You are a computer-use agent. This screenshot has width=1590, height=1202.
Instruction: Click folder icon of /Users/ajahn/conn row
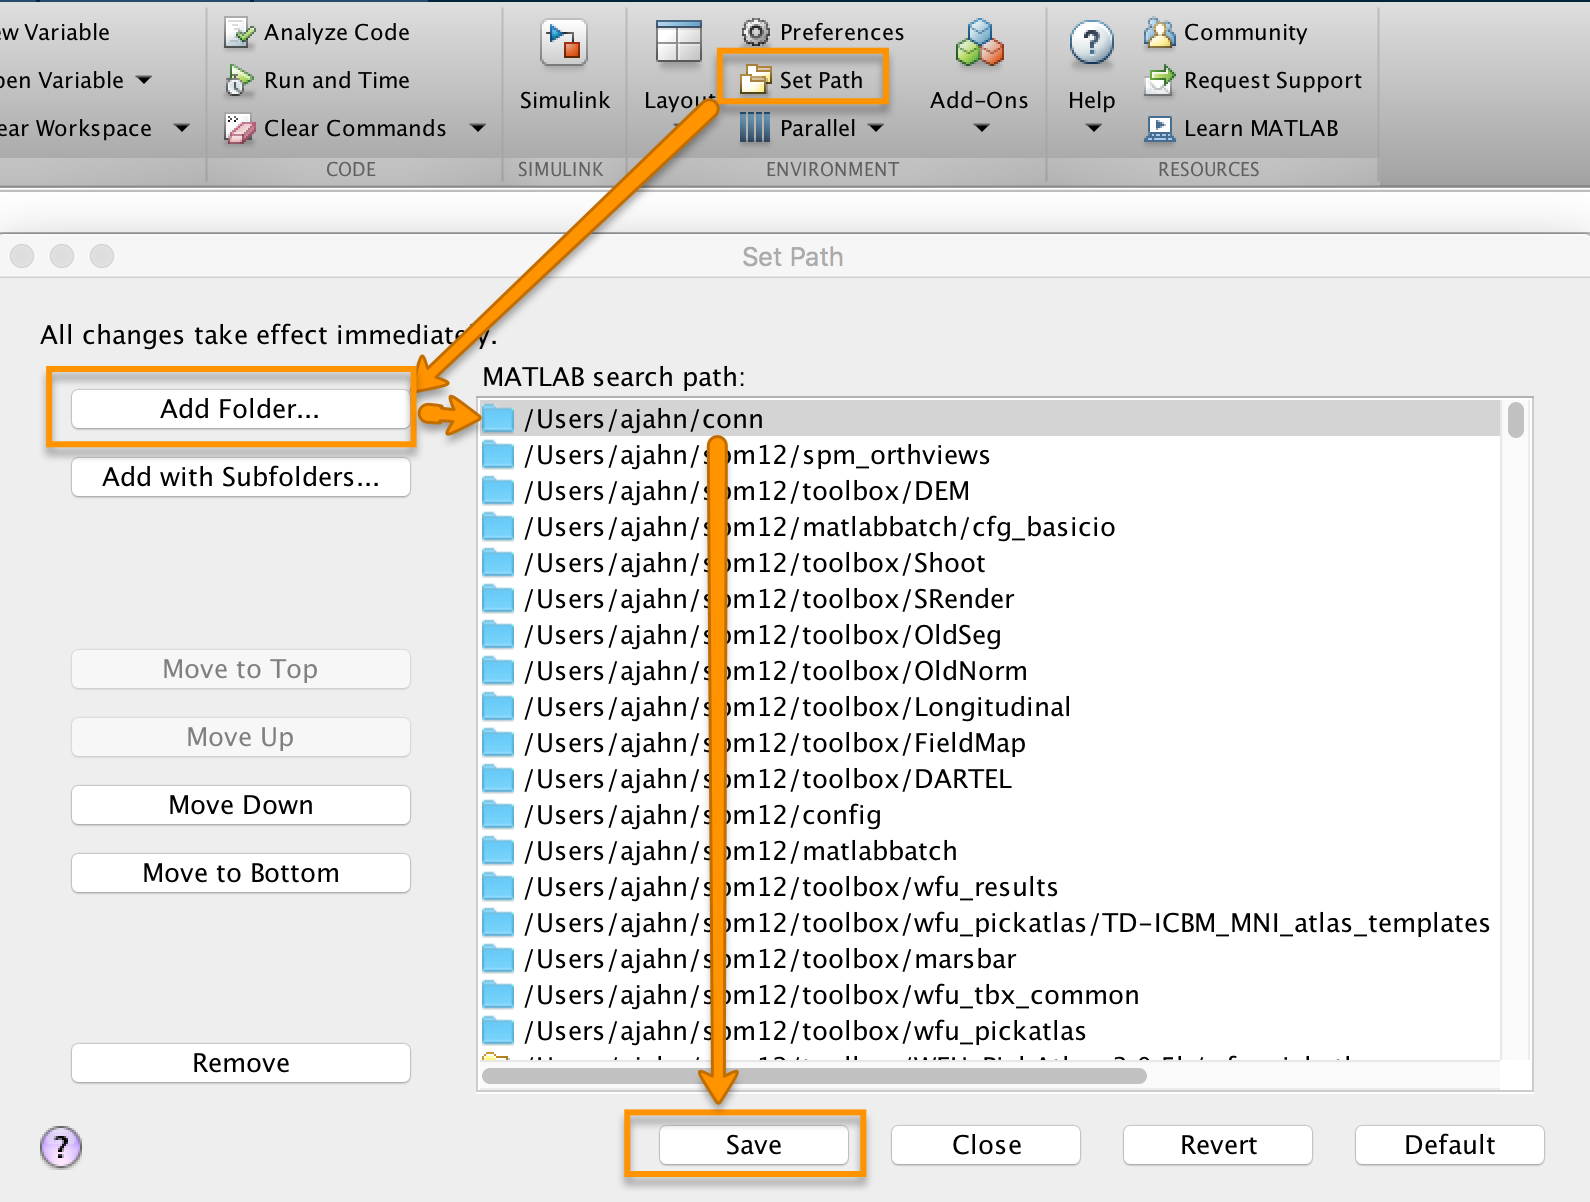(x=497, y=419)
